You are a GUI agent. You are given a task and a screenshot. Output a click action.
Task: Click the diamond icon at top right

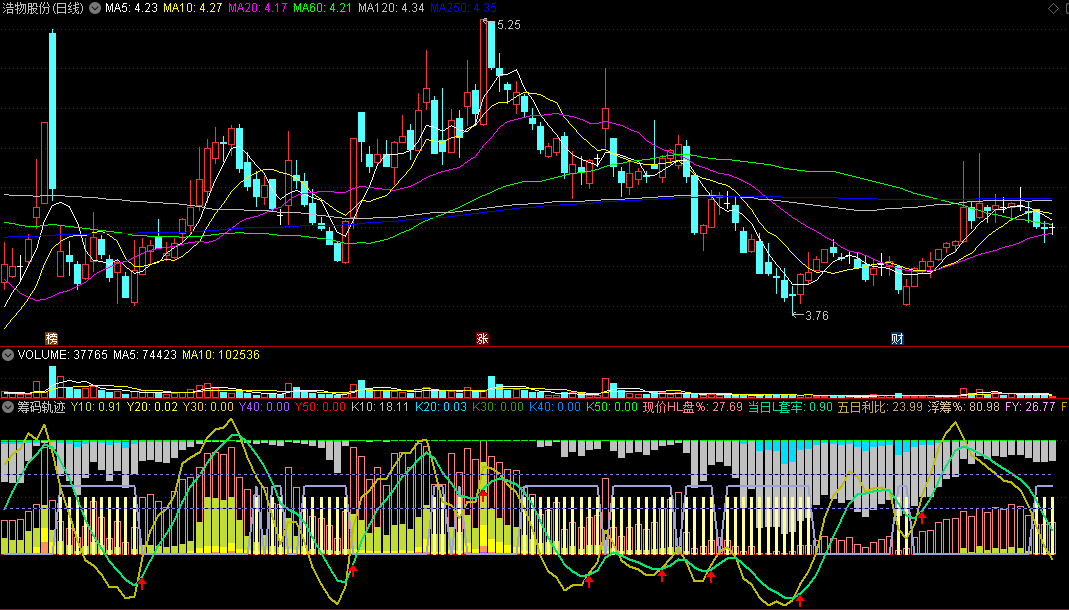pos(1053,8)
